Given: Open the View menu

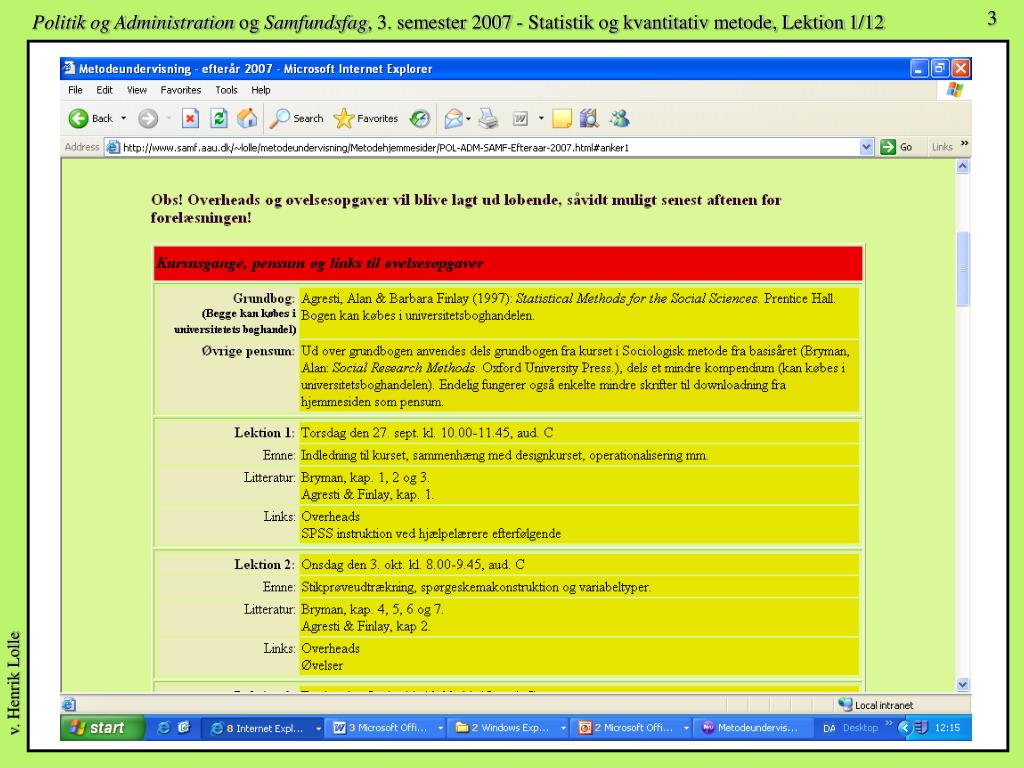Looking at the screenshot, I should coord(136,90).
